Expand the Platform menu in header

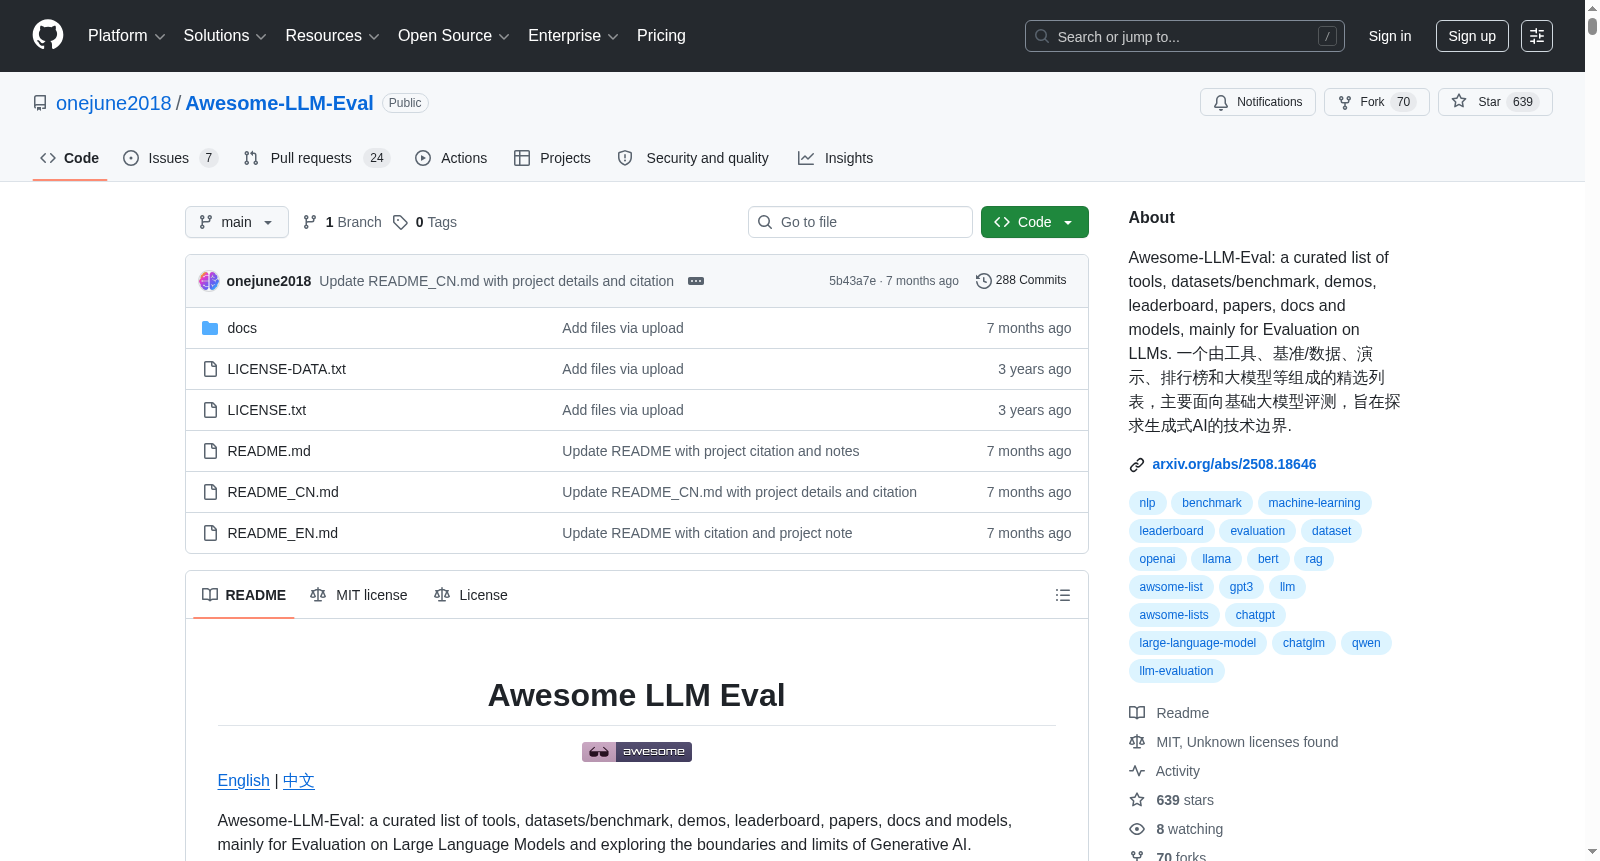126,36
